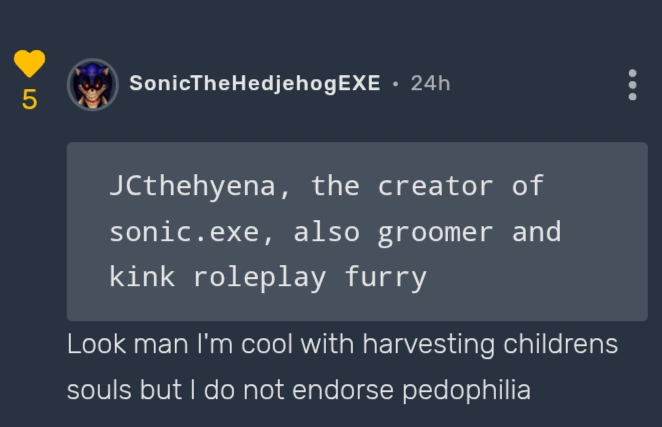Click the word pedophilia in the comment
Screen dimensions: 662x427
click(466, 389)
